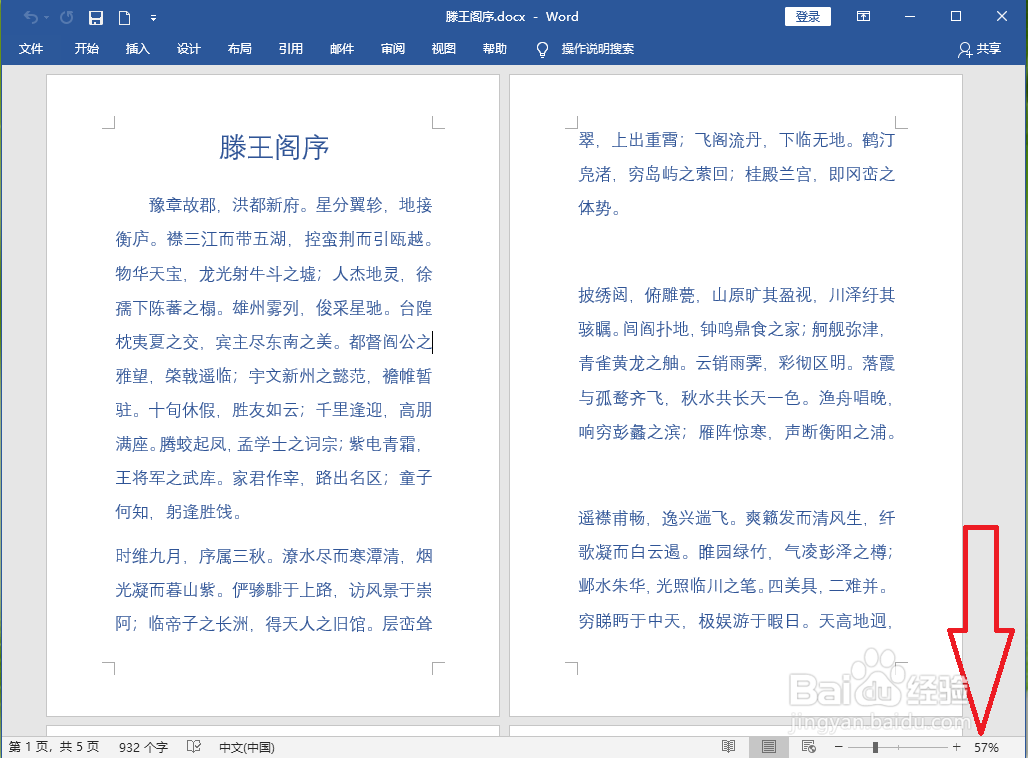Switch to the 设计 tab

[188, 49]
